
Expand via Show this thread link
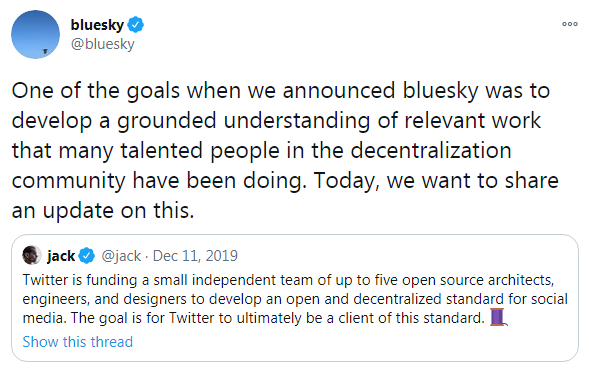click(x=78, y=342)
